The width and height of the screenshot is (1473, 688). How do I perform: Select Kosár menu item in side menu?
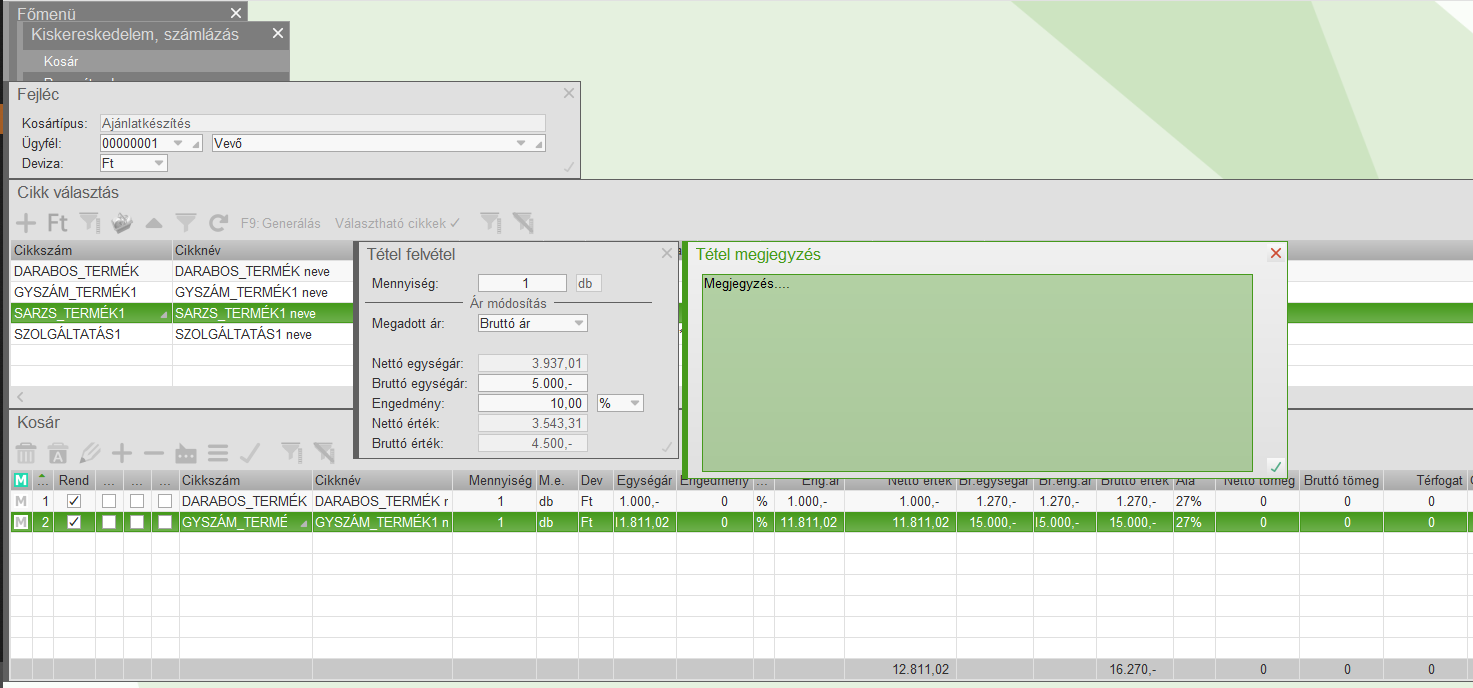[61, 61]
